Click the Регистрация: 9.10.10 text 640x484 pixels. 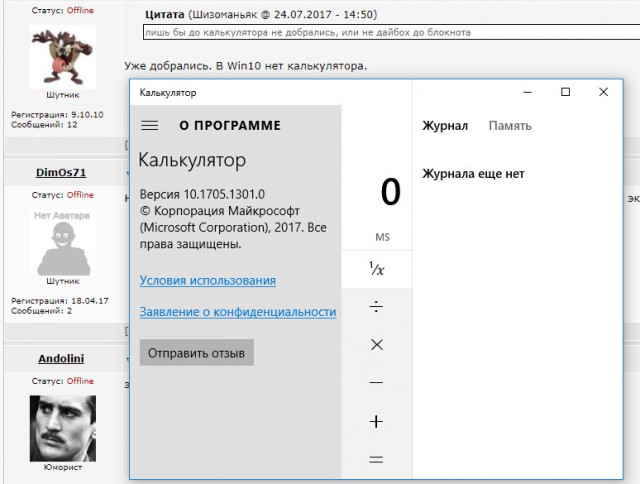(x=57, y=115)
